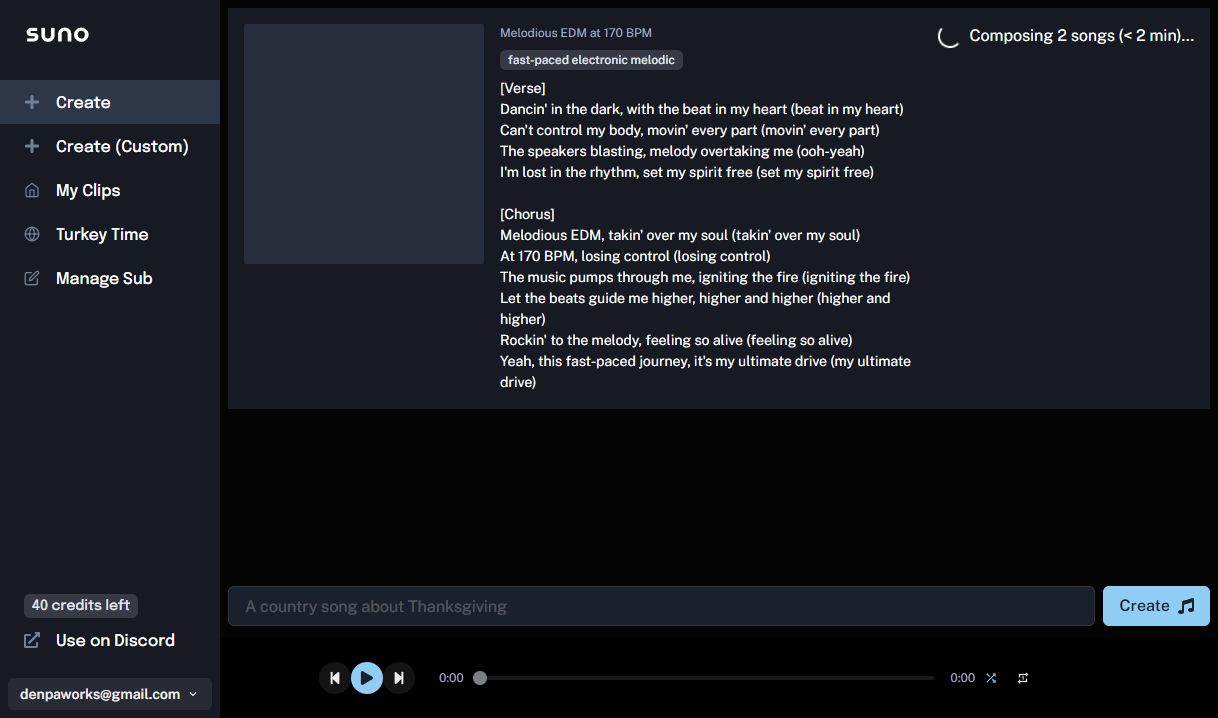
Task: Toggle shuffle playback
Action: (x=991, y=678)
